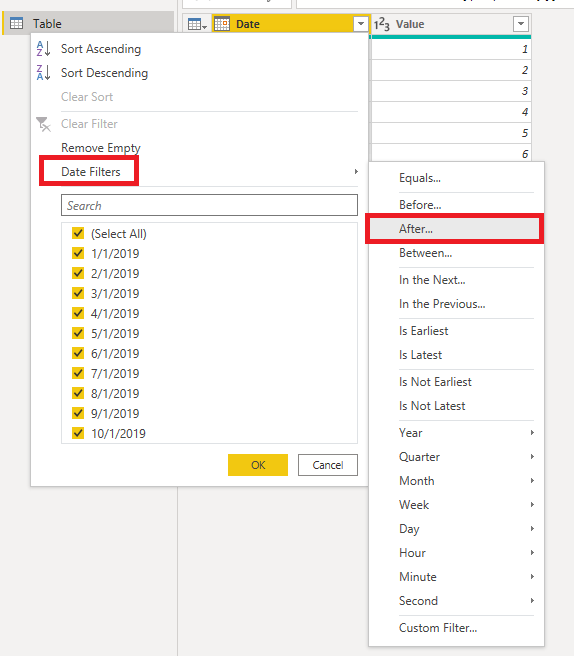Uncheck the 9/1/2019 checkbox
This screenshot has width=574, height=656.
click(78, 413)
